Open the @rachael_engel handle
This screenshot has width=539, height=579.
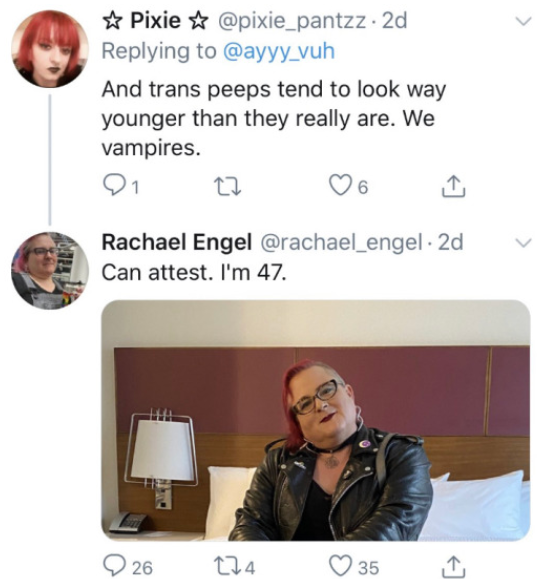tap(341, 243)
